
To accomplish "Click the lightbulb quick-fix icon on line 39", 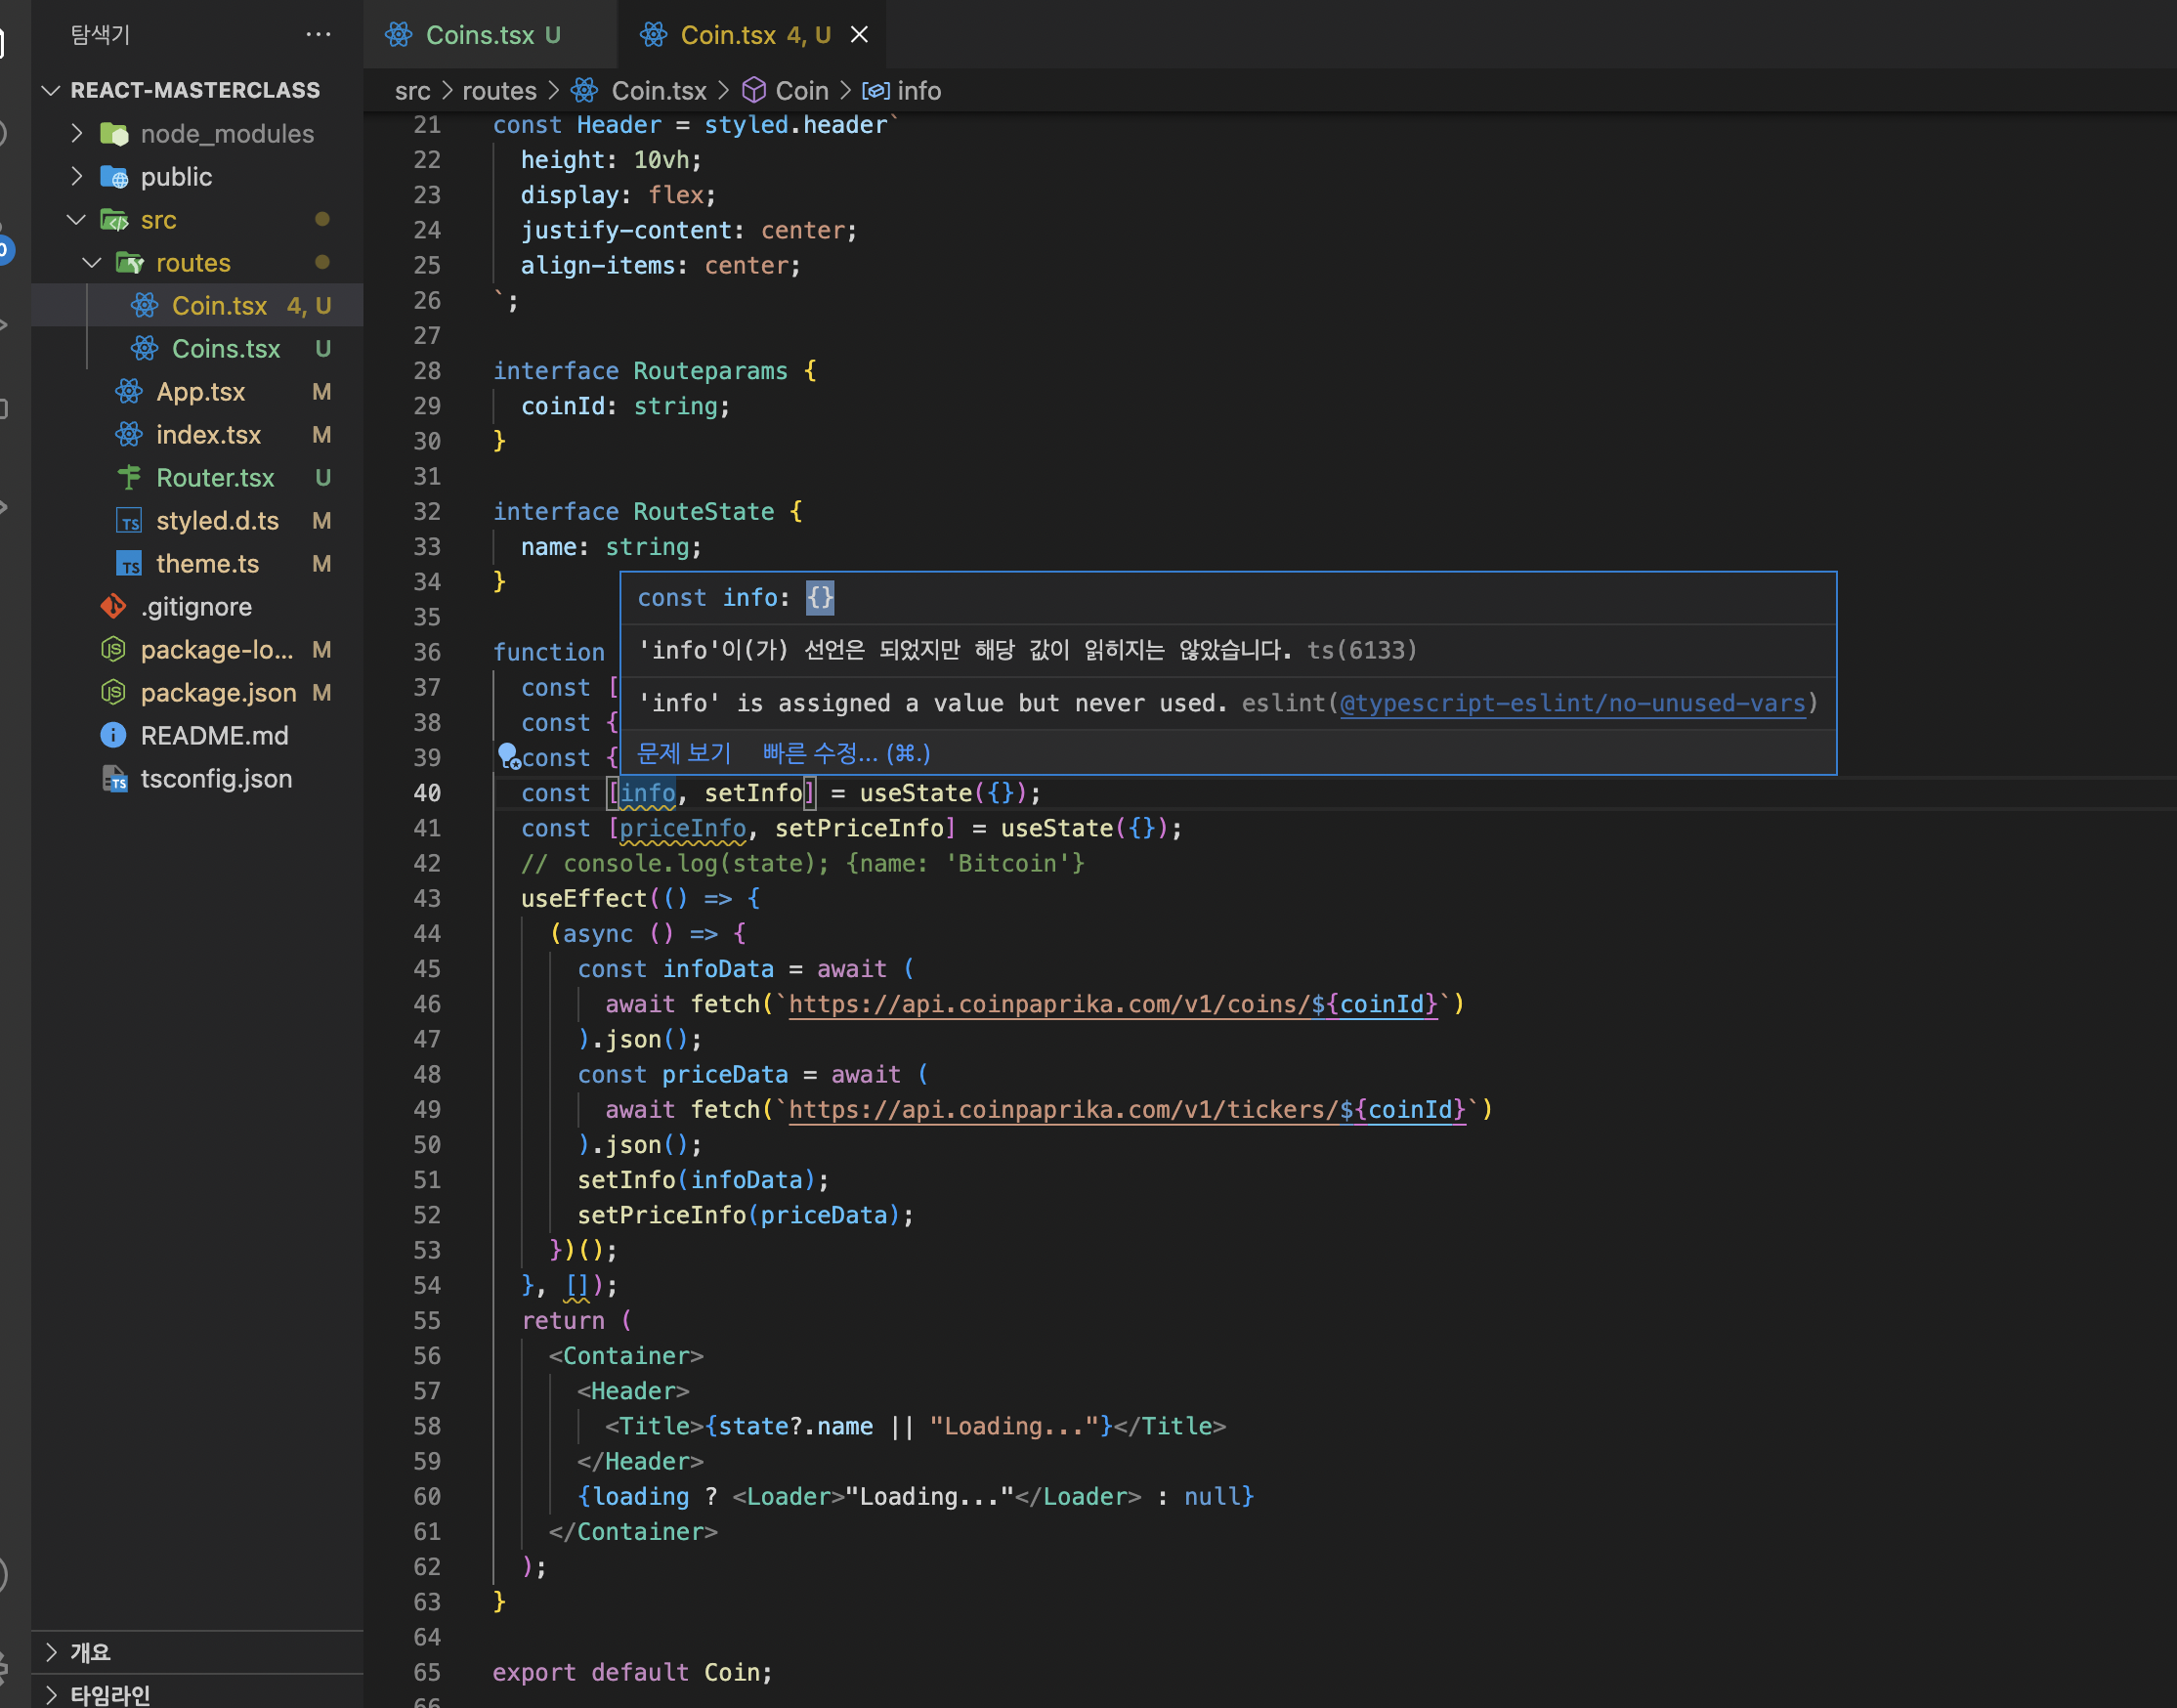I will click(x=508, y=755).
